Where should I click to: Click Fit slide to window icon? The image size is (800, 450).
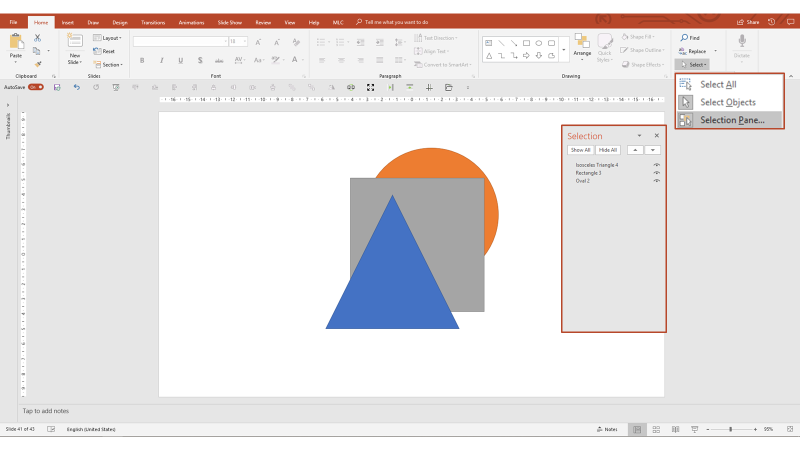(790, 430)
